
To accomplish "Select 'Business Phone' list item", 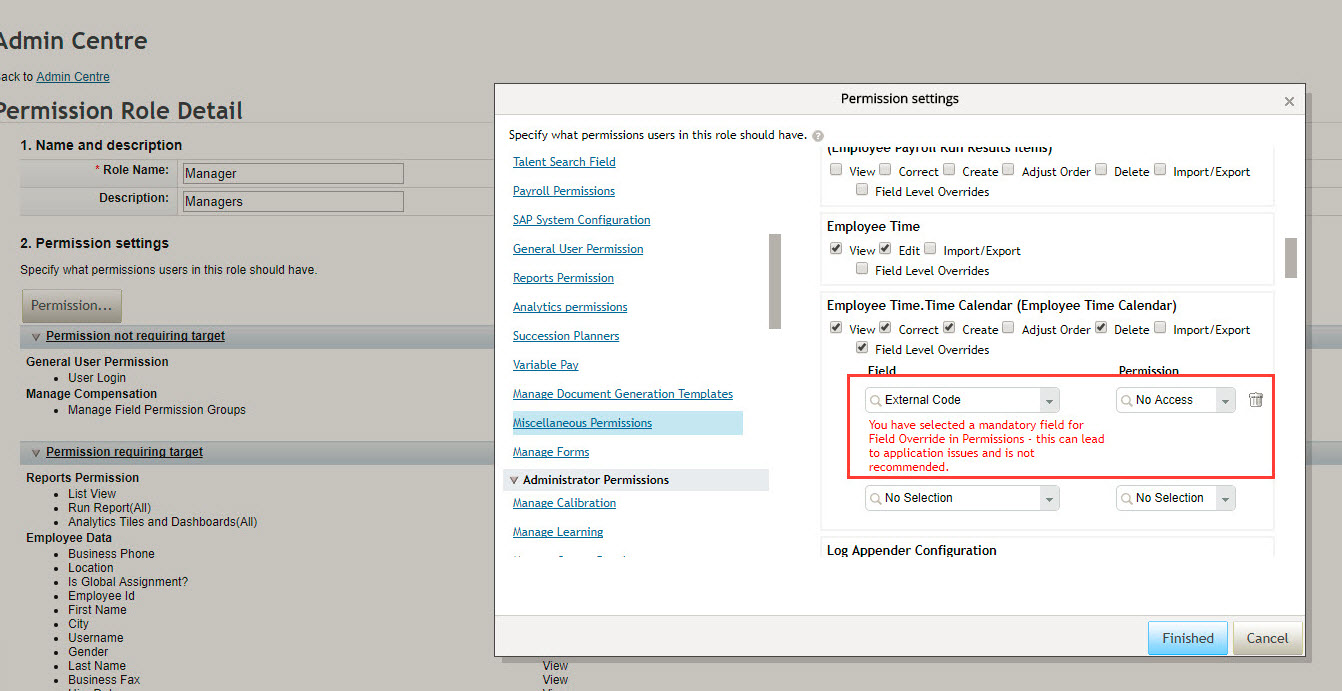I will click(111, 554).
